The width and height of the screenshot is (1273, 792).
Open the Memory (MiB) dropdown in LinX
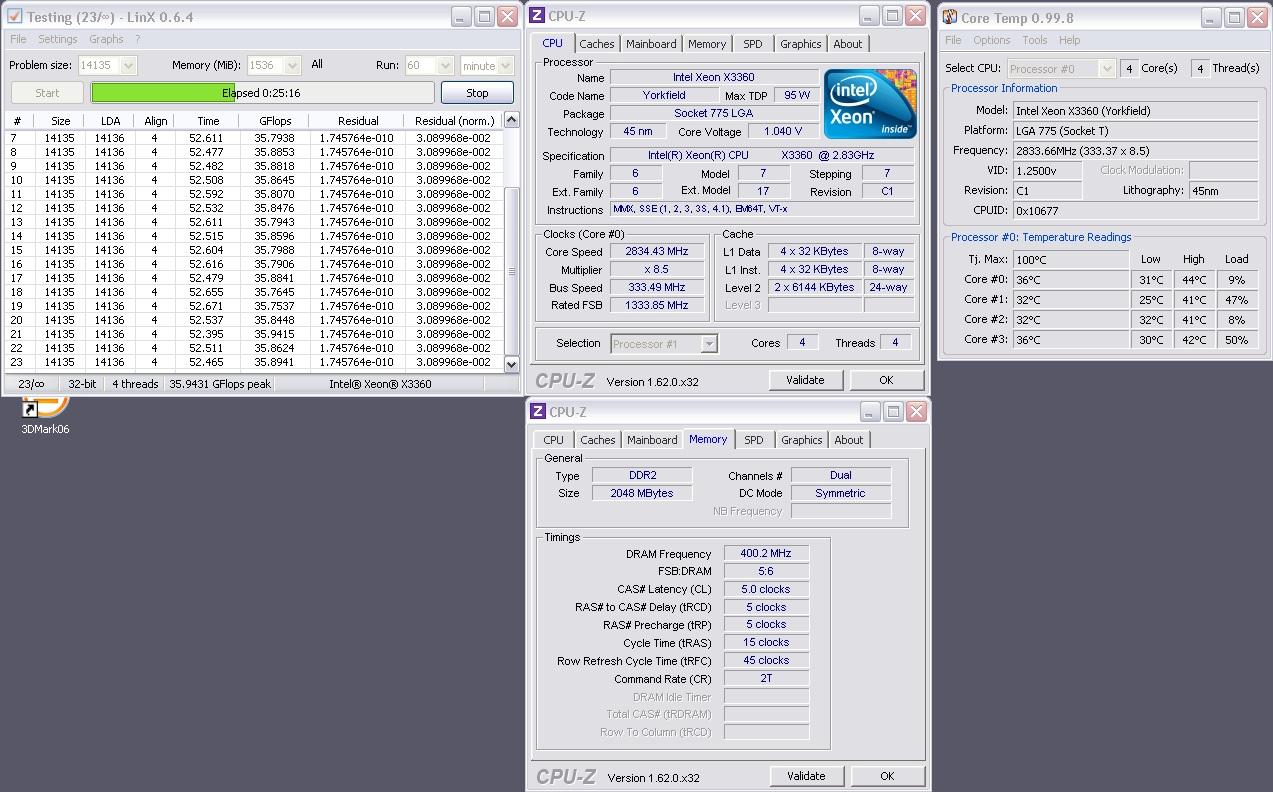[292, 65]
